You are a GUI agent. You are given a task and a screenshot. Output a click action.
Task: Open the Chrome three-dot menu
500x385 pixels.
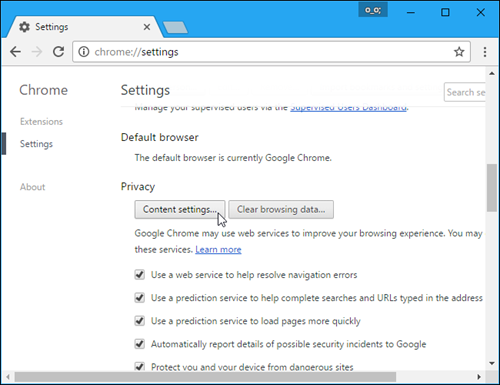click(485, 52)
